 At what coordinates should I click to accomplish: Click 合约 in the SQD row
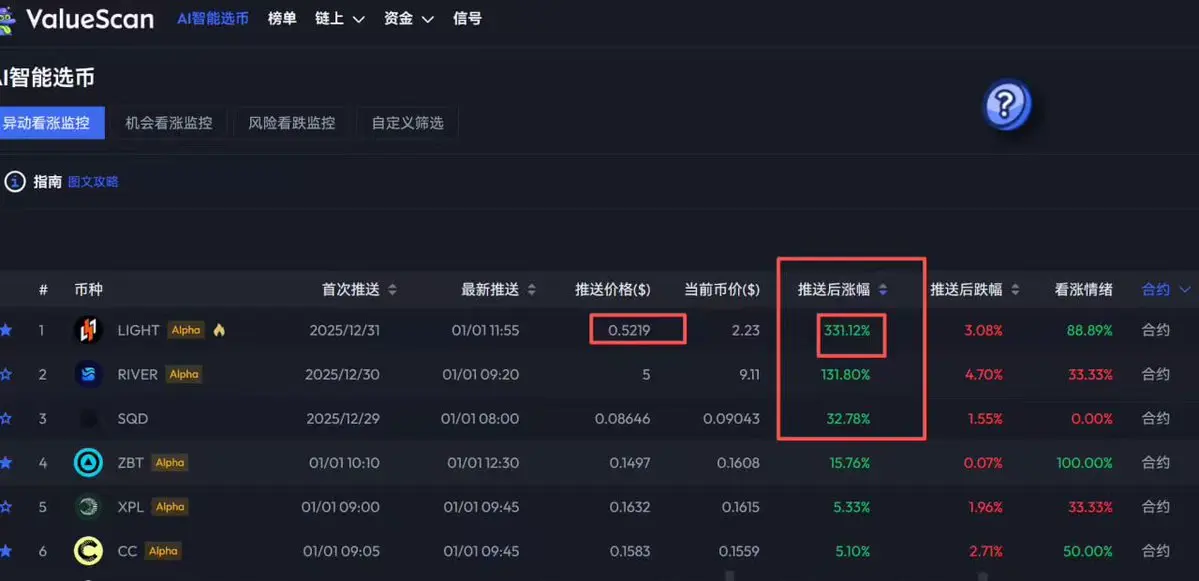click(1155, 419)
